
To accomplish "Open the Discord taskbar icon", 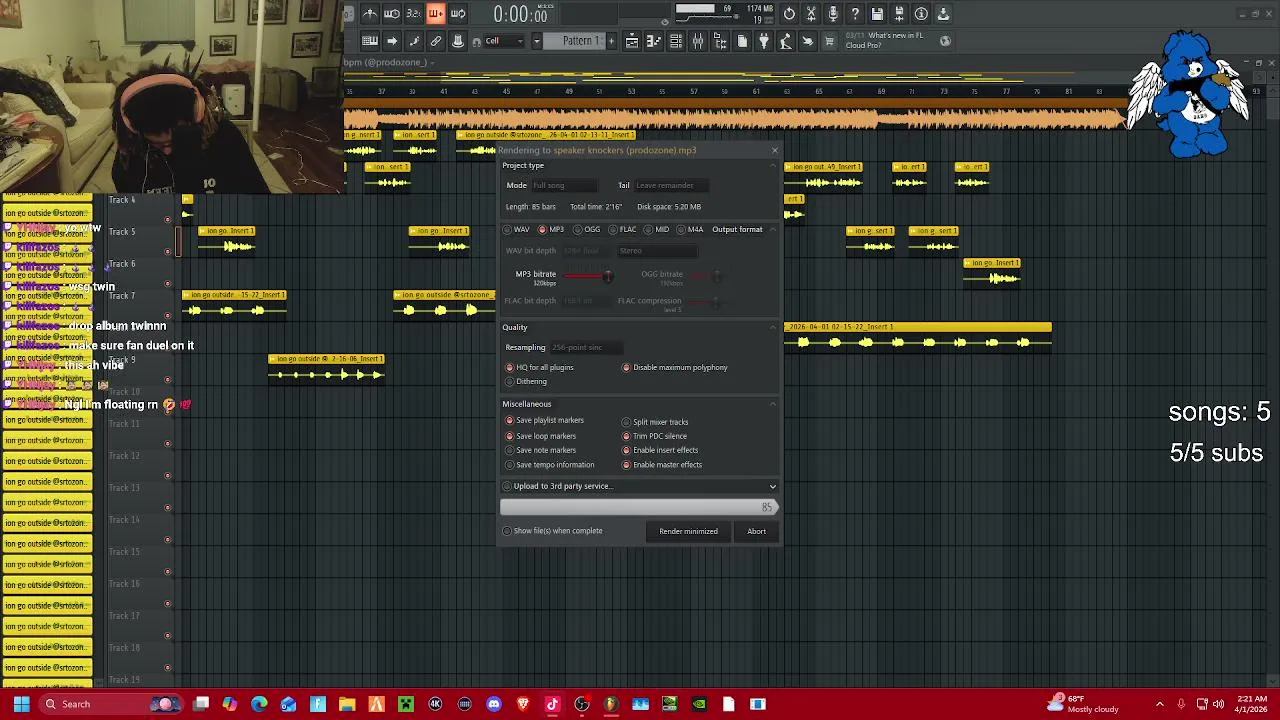I will pos(493,704).
